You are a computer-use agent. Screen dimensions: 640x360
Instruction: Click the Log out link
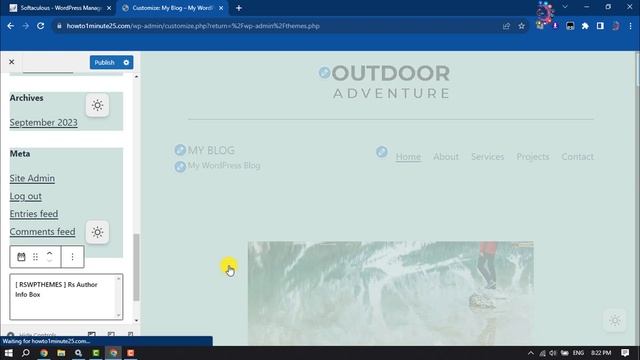click(26, 196)
